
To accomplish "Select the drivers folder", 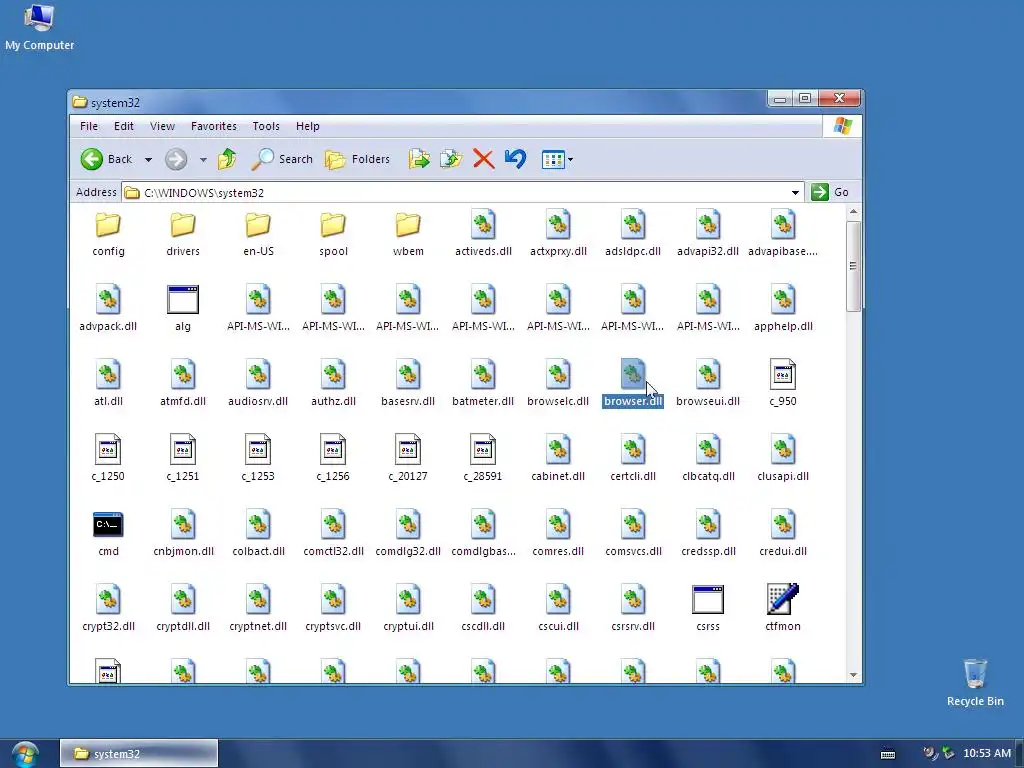I will 183,226.
